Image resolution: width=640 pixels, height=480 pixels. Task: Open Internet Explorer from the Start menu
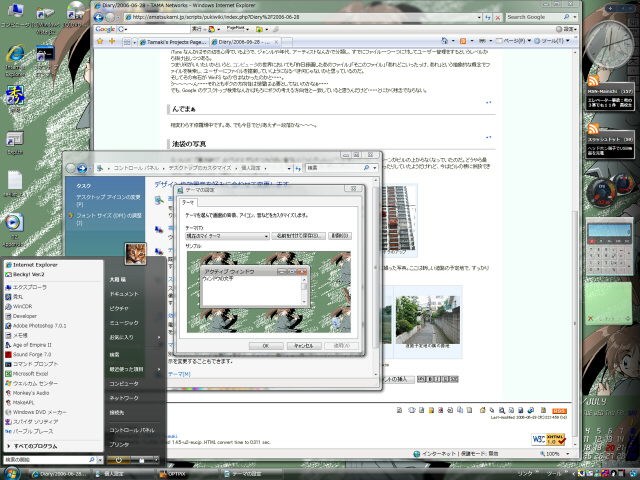tap(36, 264)
